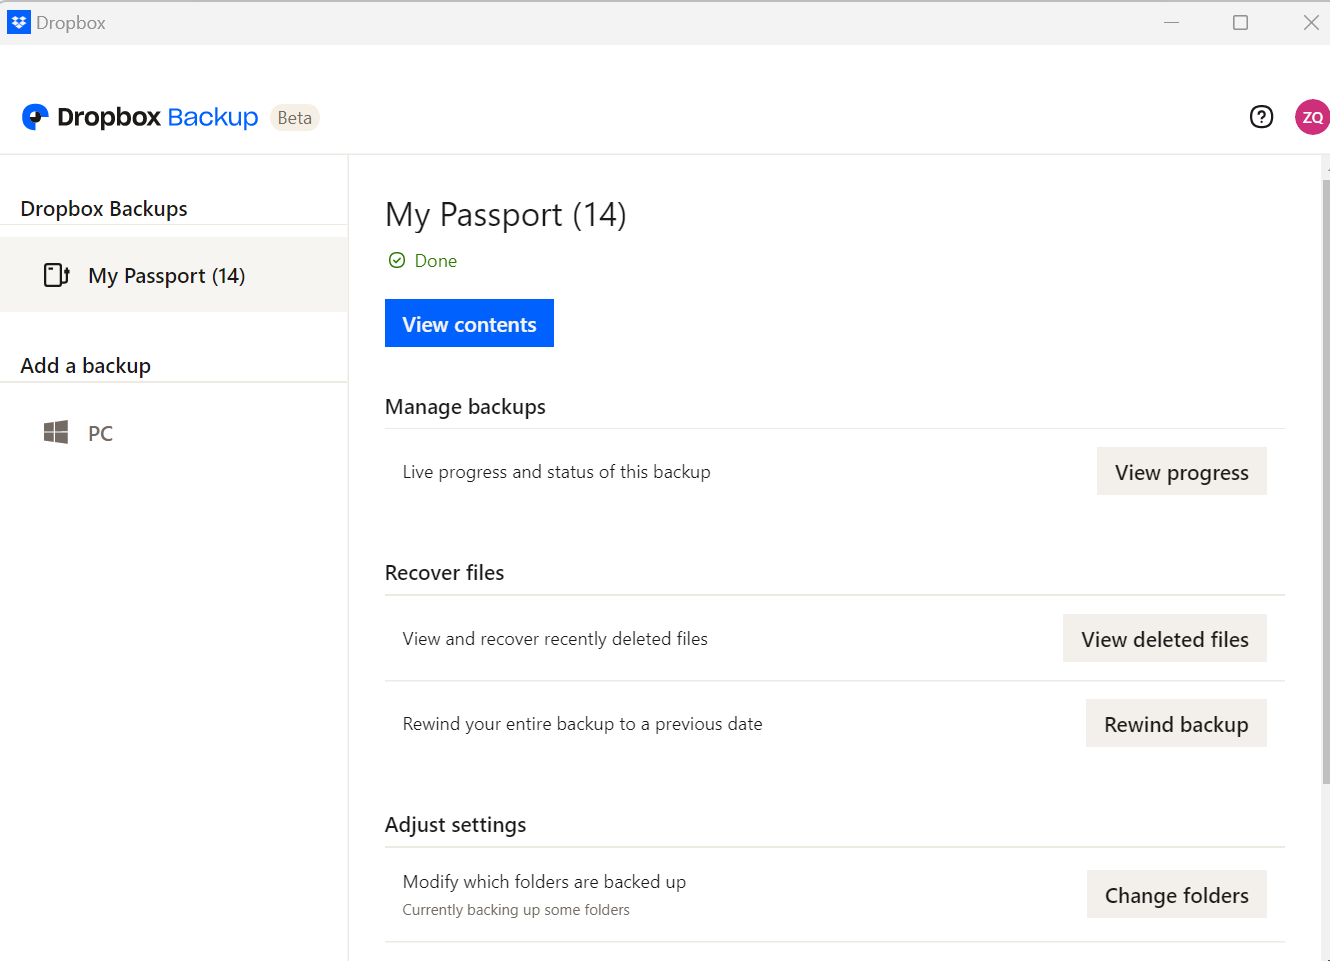Click the 'Dropbox Backups' sidebar heading

point(104,209)
